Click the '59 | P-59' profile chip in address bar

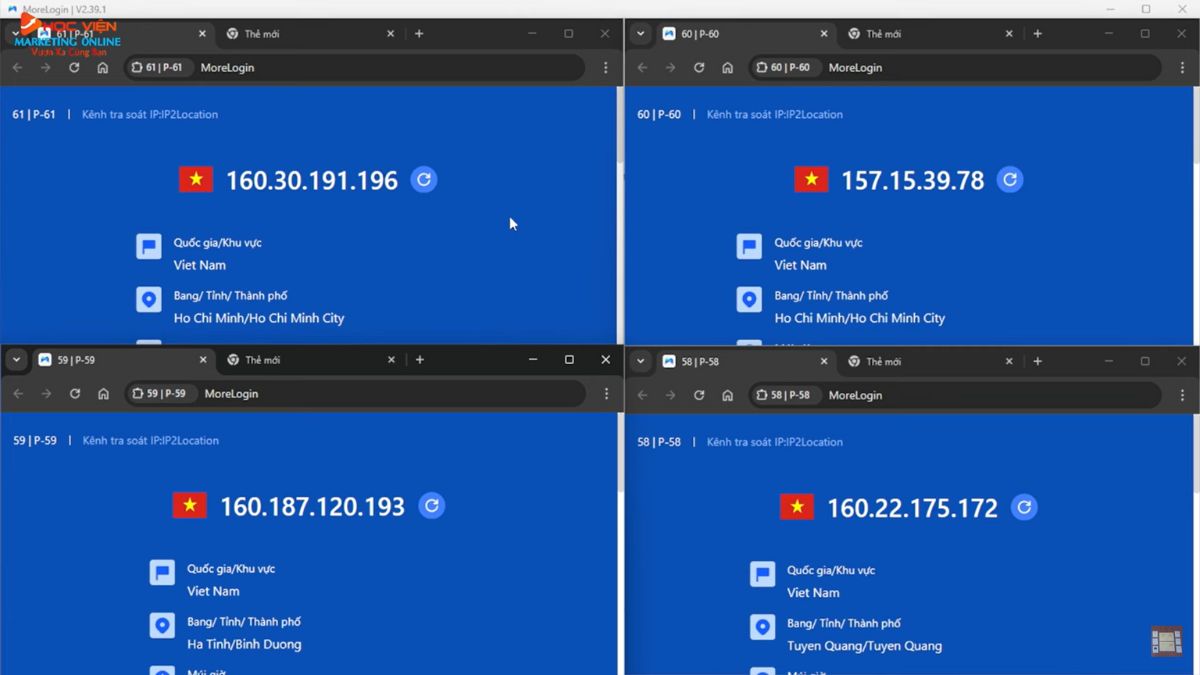coord(160,394)
